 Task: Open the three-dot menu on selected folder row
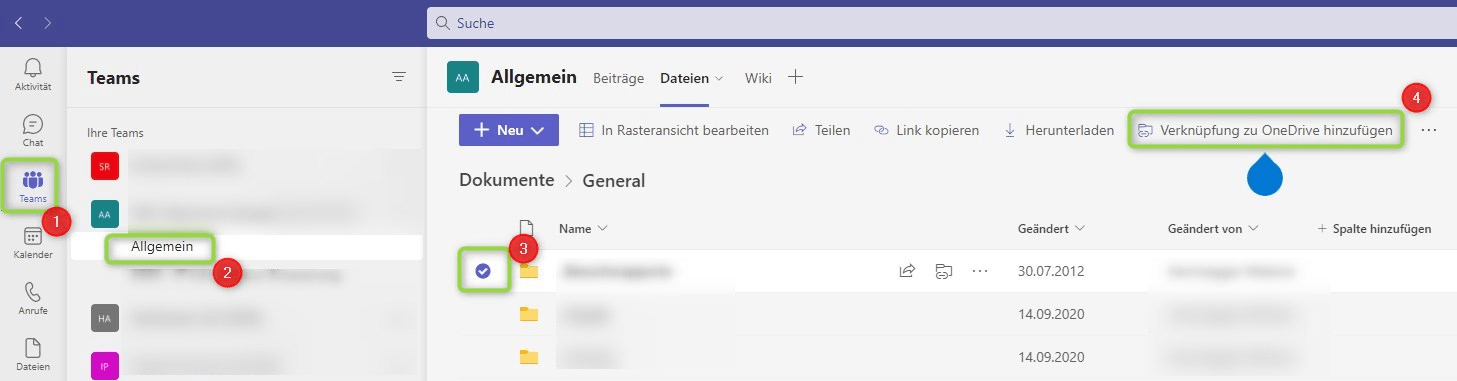pos(980,271)
